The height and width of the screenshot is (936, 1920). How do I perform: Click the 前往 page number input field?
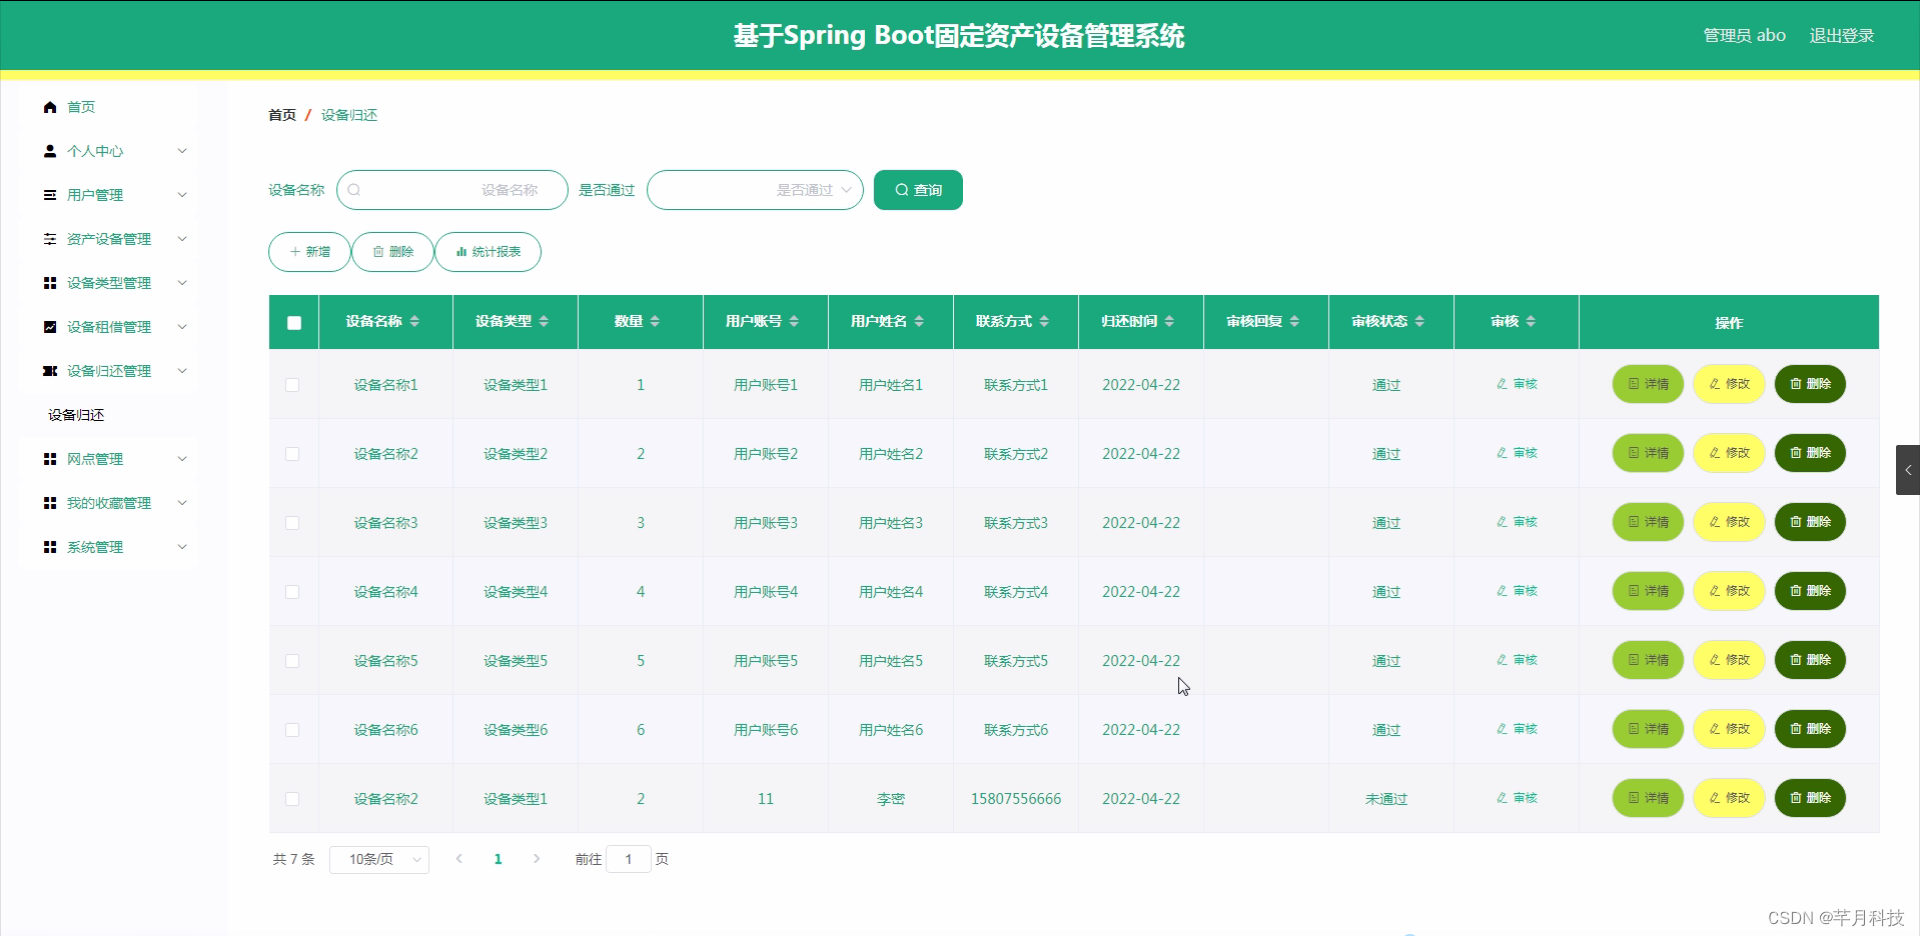tap(629, 859)
